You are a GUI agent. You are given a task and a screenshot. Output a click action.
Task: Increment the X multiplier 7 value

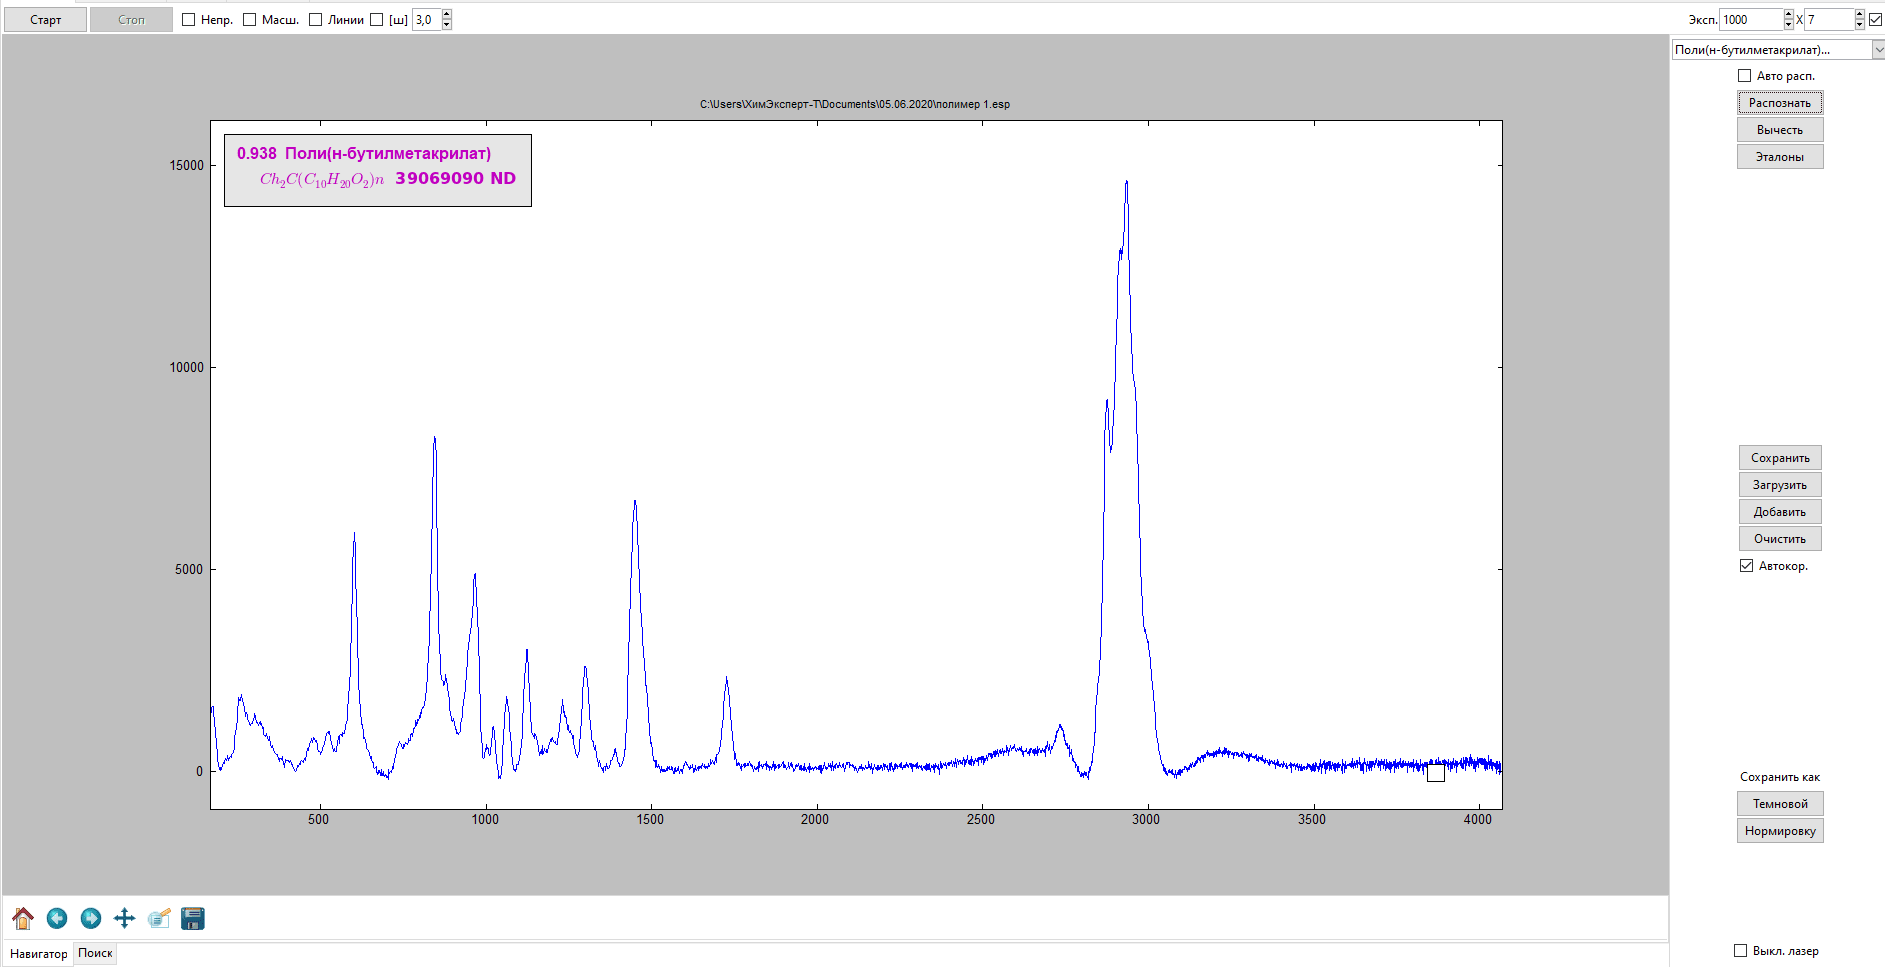pos(1860,15)
